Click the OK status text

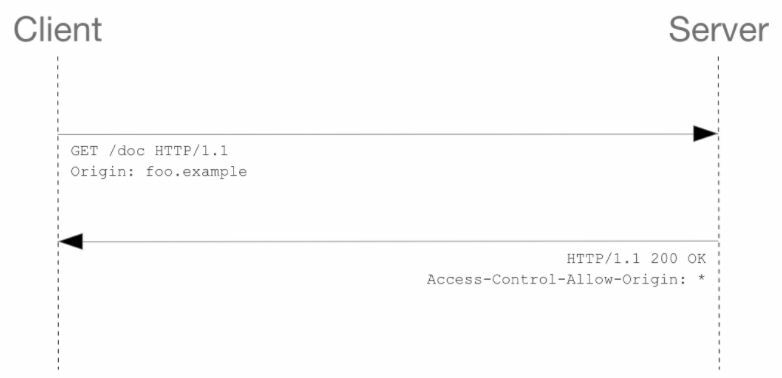point(697,258)
